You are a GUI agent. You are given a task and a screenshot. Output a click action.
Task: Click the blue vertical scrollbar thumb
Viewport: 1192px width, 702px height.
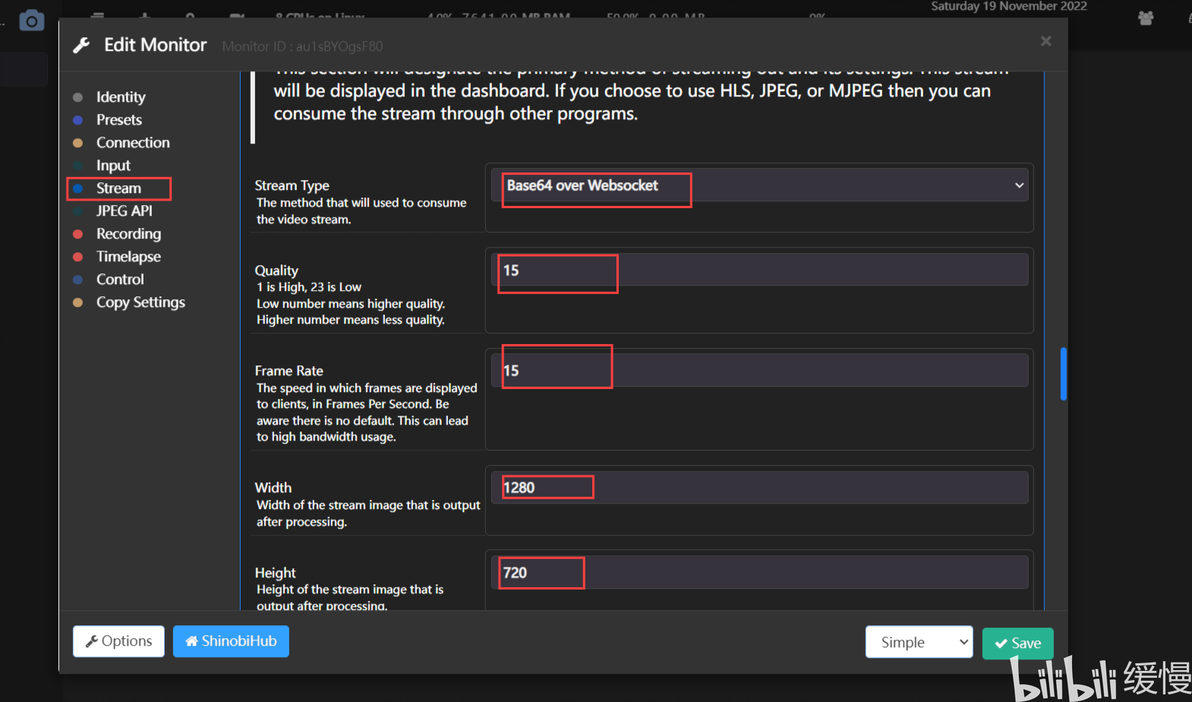pyautogui.click(x=1063, y=373)
